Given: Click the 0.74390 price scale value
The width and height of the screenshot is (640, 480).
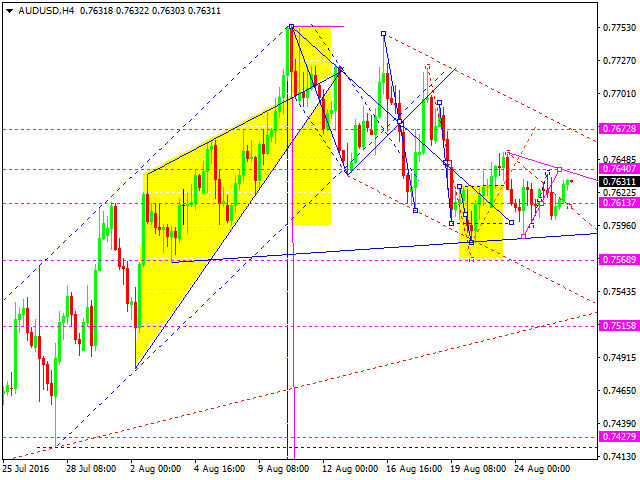Looking at the screenshot, I should point(620,424).
